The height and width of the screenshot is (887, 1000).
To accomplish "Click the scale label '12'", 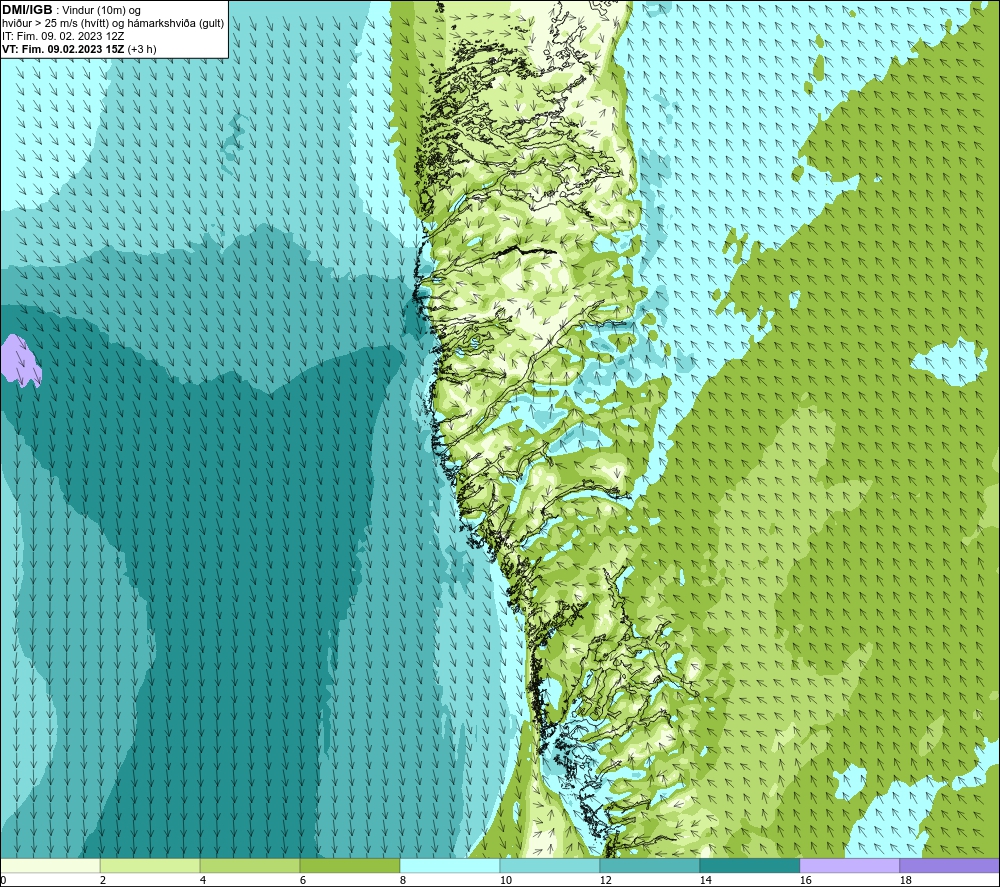I will 605,880.
